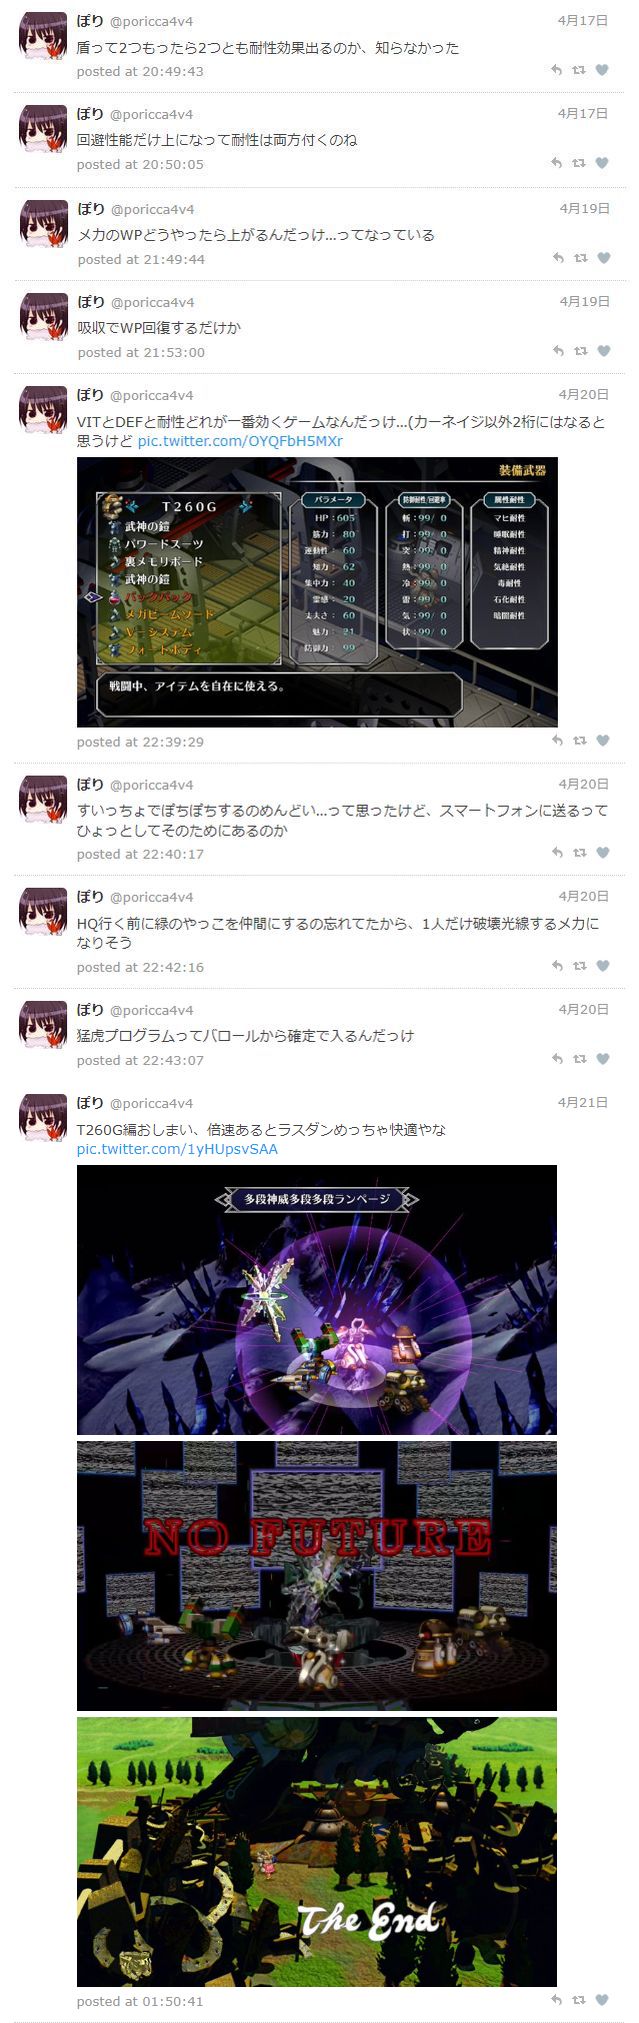Click the avatar of the 4月19日 21:49:44 tweet
The height and width of the screenshot is (2023, 639).
pos(44,223)
